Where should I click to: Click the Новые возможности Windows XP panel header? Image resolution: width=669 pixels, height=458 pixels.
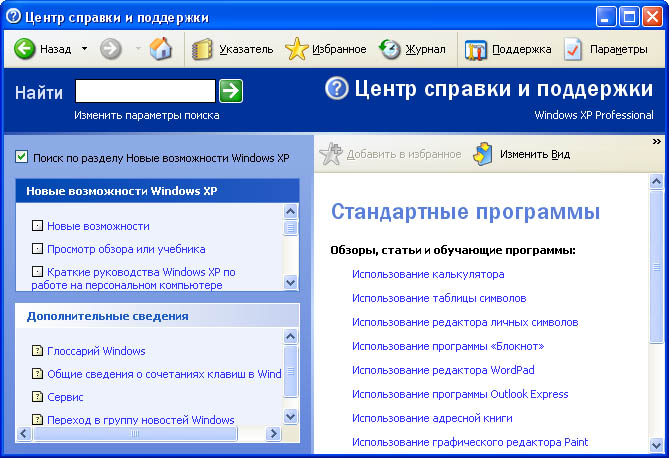click(157, 191)
